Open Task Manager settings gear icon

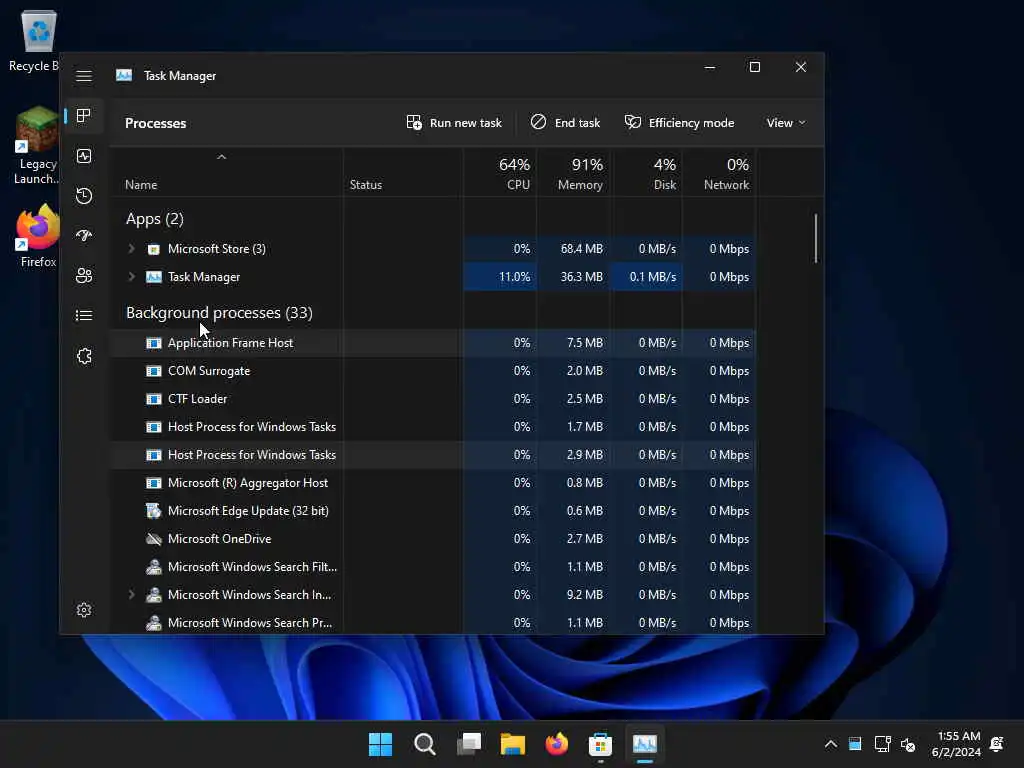[84, 610]
